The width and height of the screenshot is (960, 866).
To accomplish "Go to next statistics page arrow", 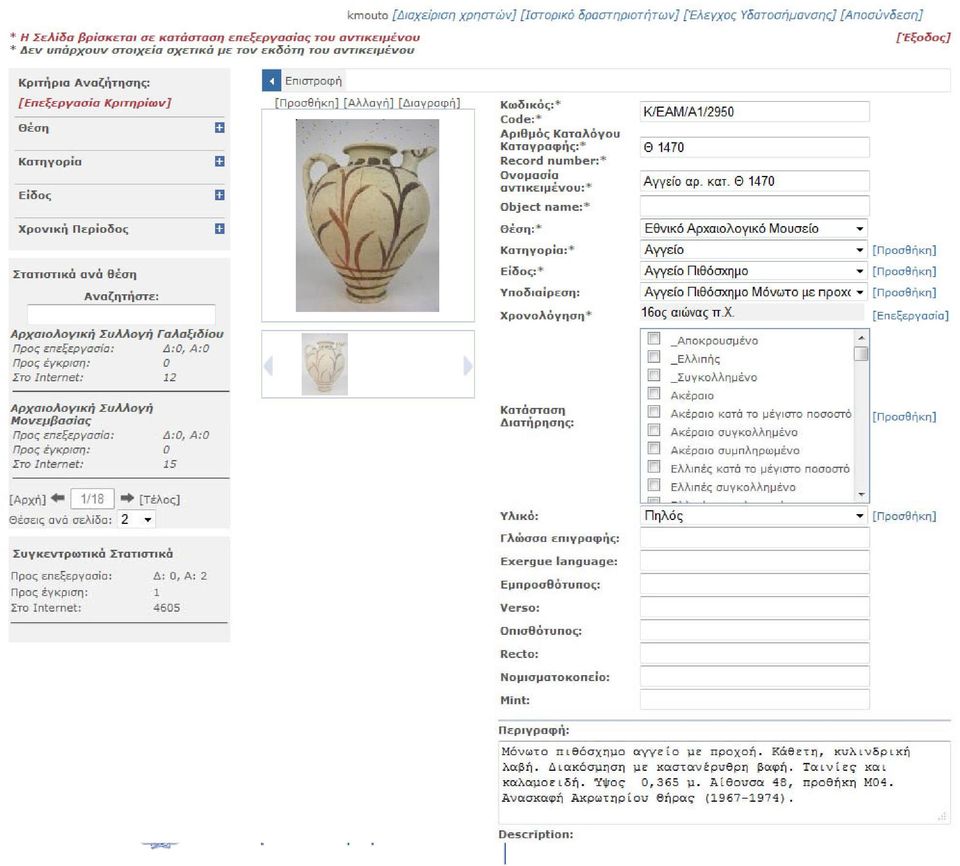I will click(127, 498).
